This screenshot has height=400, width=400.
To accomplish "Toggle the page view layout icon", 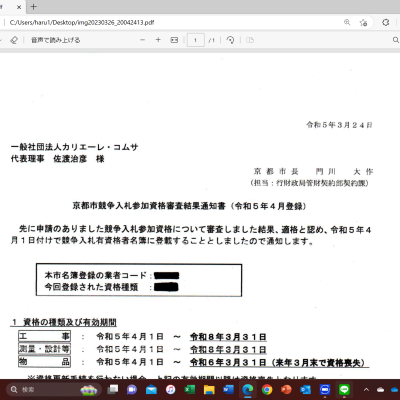I will 250,40.
